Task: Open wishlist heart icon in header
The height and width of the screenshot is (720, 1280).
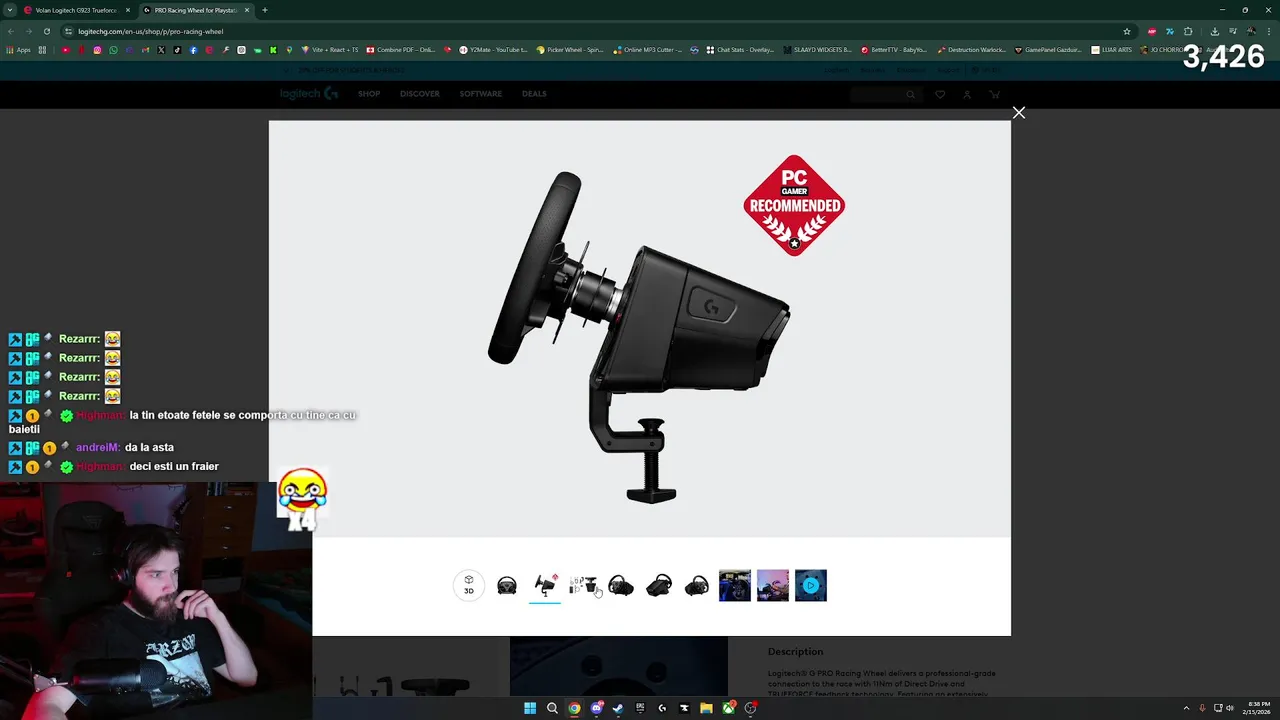Action: point(940,94)
